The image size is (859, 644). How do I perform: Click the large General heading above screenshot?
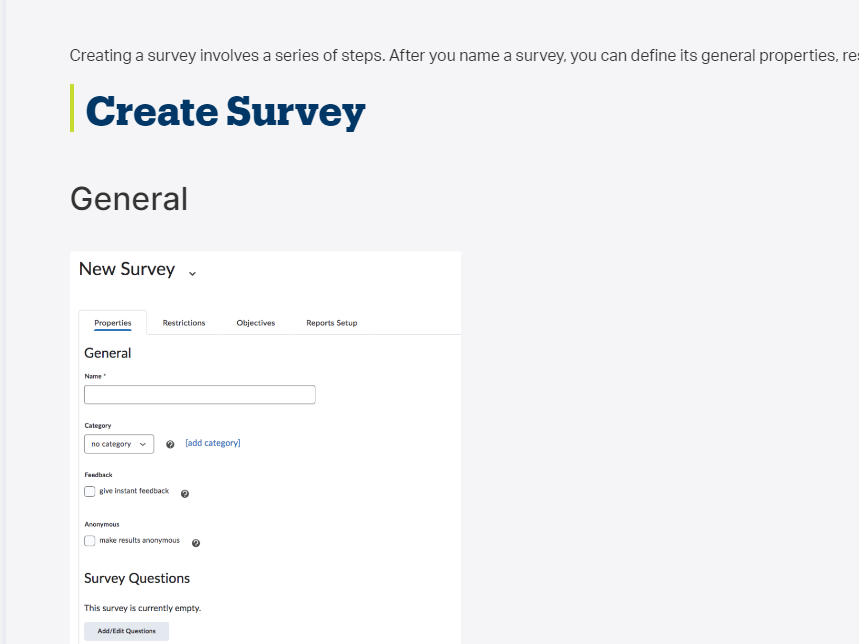tap(129, 199)
